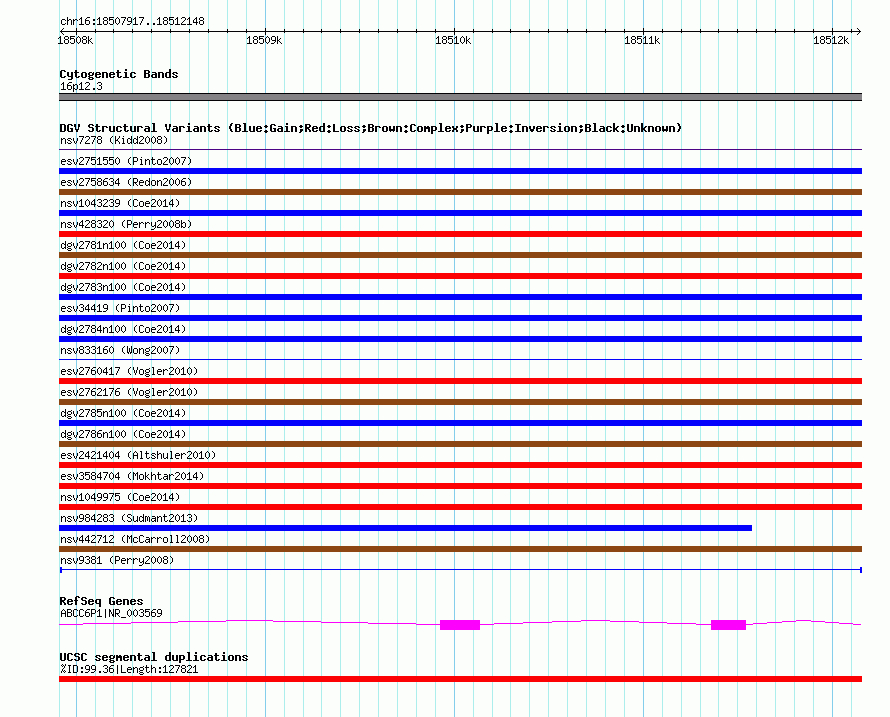Open variant esv2758634 (Redon2006) label
The width and height of the screenshot is (890, 717).
click(126, 182)
